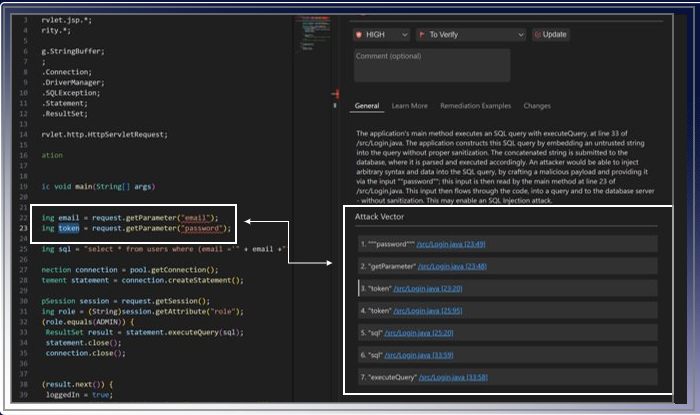The width and height of the screenshot is (700, 415).
Task: Click the "email" string on line 22
Action: pos(195,218)
